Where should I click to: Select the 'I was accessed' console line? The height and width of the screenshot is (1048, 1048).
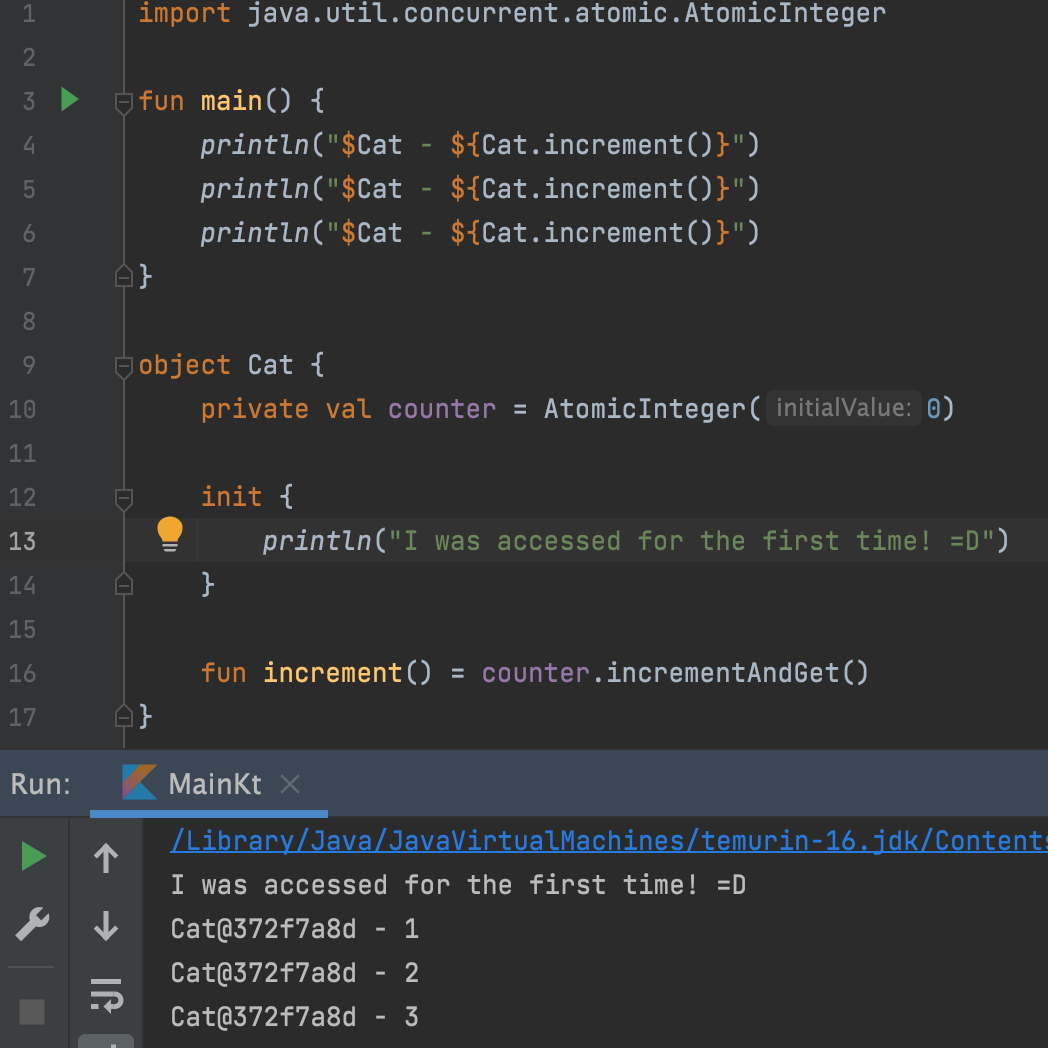click(458, 884)
